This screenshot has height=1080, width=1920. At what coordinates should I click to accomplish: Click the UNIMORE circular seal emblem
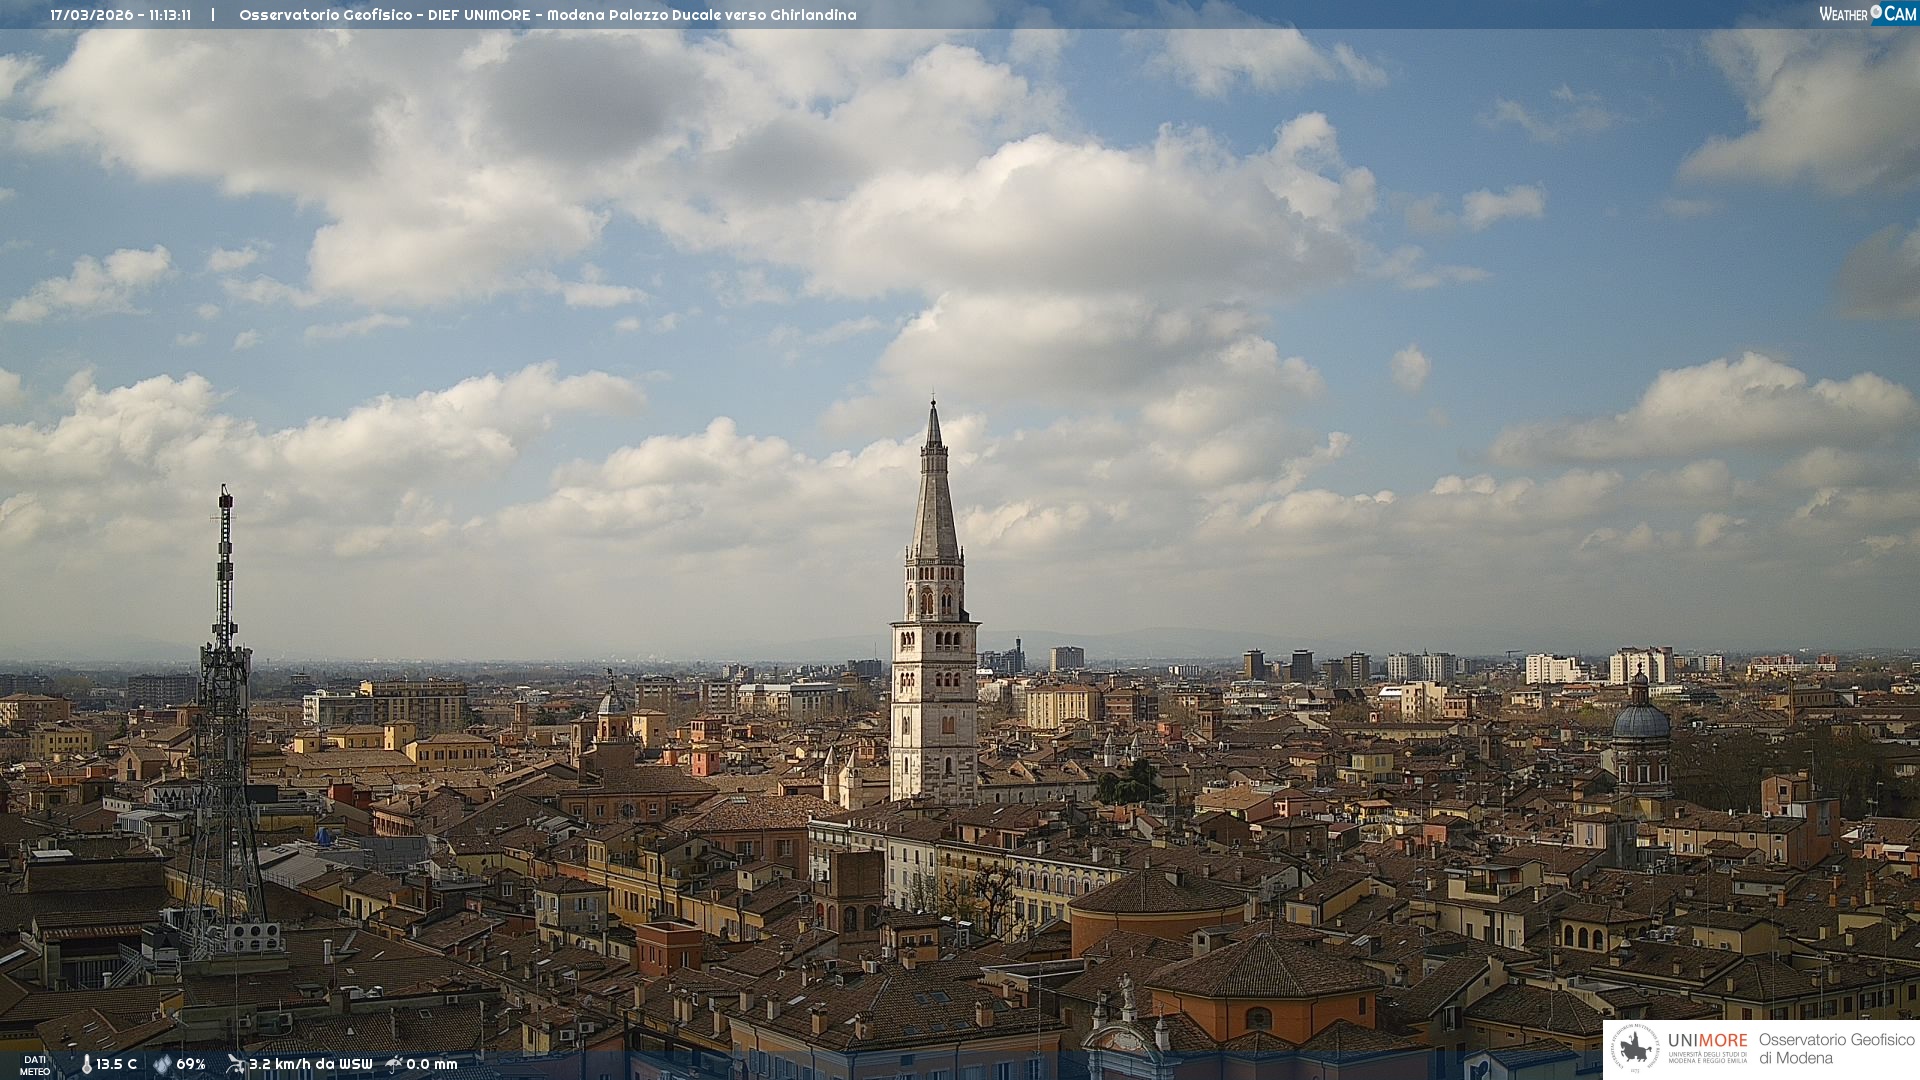(1635, 1049)
